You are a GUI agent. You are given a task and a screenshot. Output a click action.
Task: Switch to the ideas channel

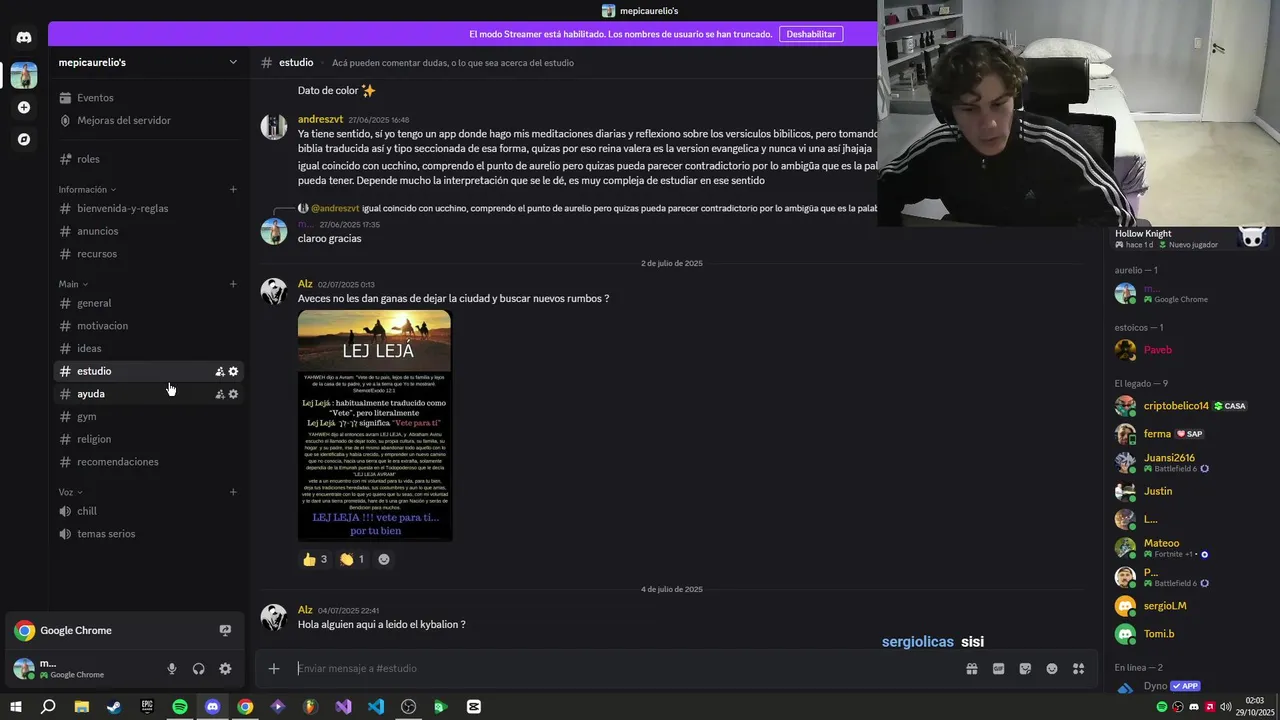[148, 348]
